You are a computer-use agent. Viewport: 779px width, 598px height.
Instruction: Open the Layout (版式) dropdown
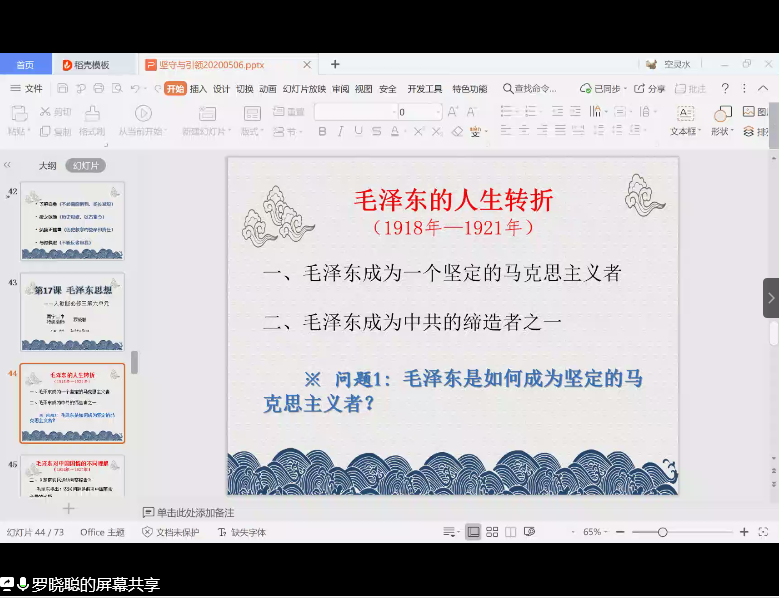[252, 131]
